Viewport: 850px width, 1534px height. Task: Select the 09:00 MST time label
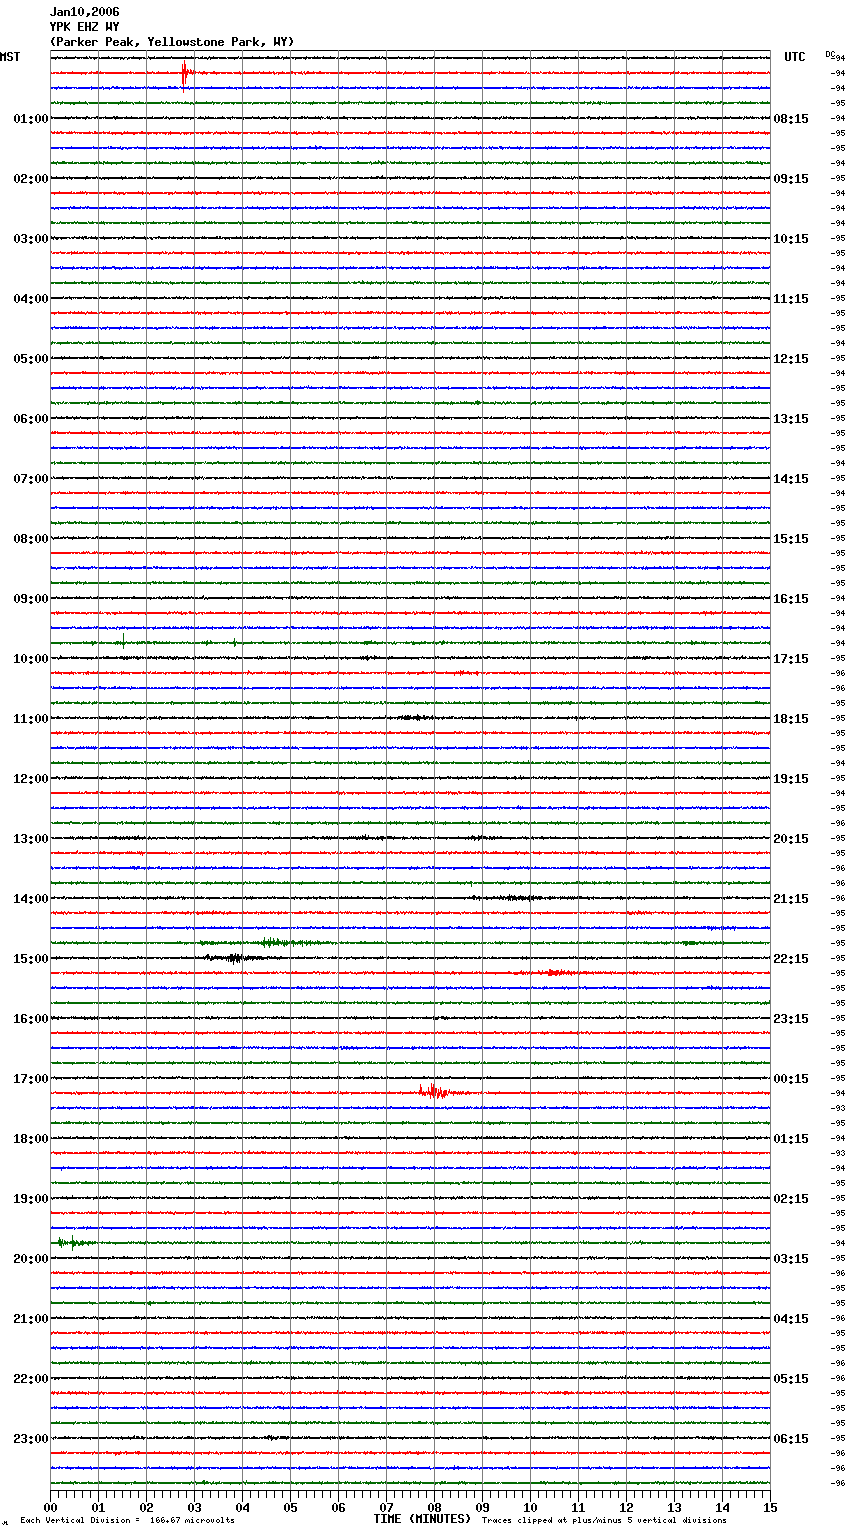click(31, 599)
